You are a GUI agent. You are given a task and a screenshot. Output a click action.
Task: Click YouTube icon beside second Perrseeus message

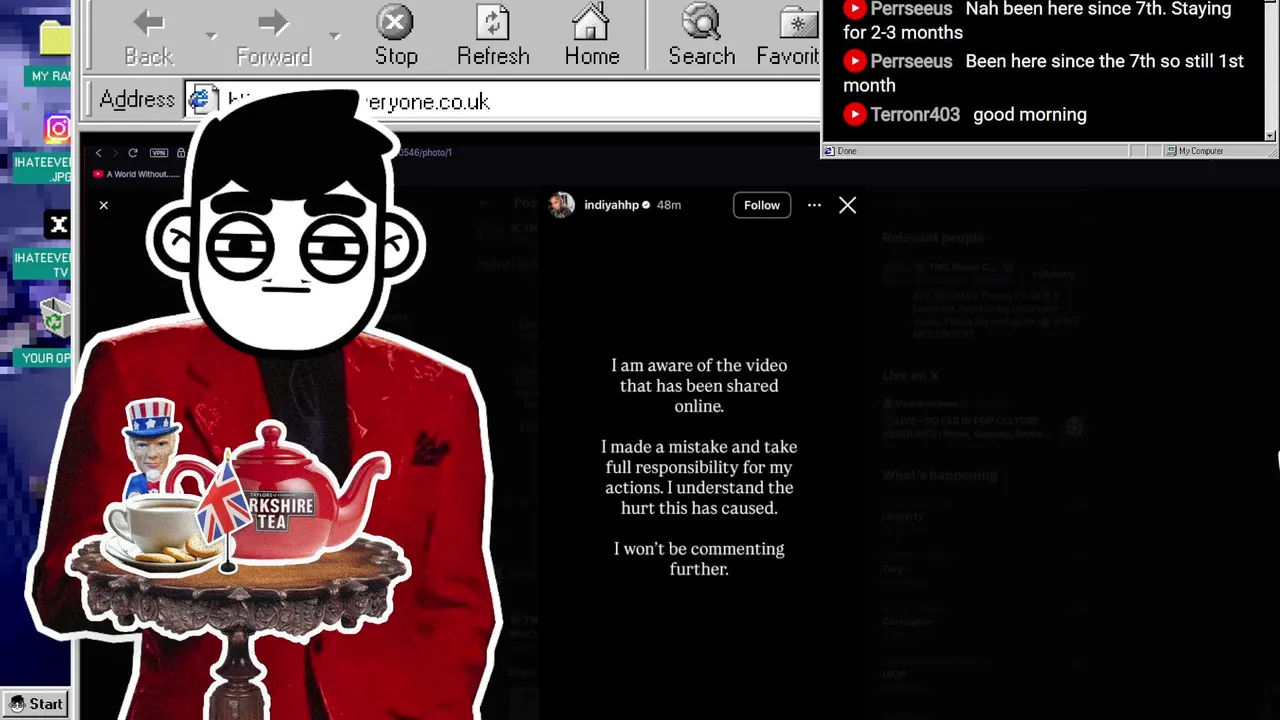click(854, 61)
